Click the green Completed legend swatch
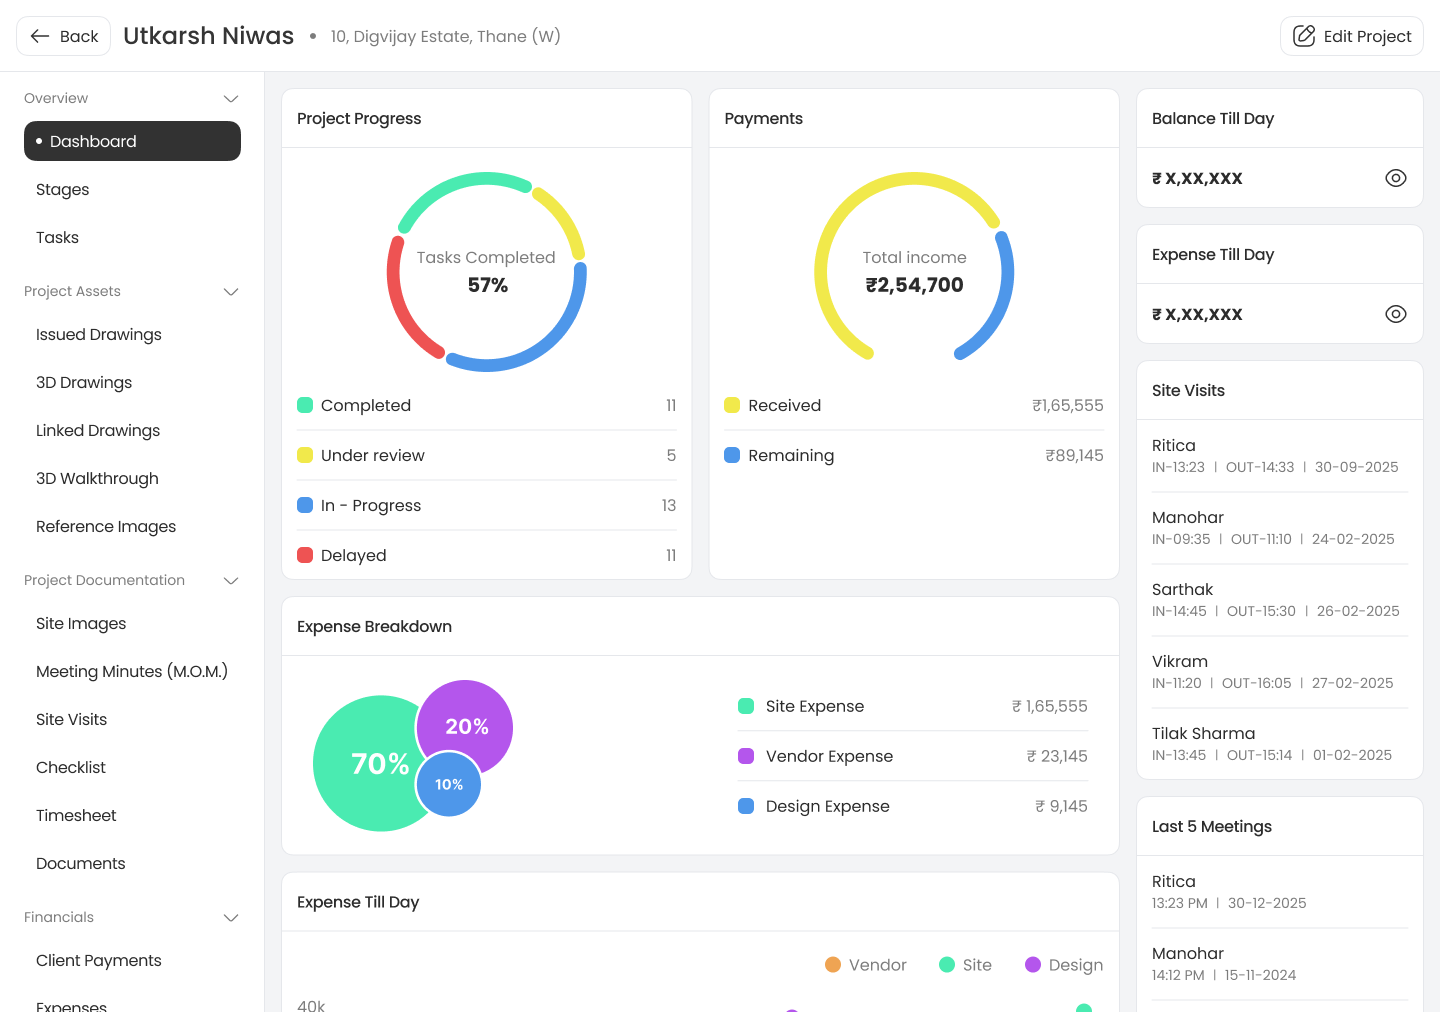Viewport: 1440px width, 1012px height. [306, 405]
